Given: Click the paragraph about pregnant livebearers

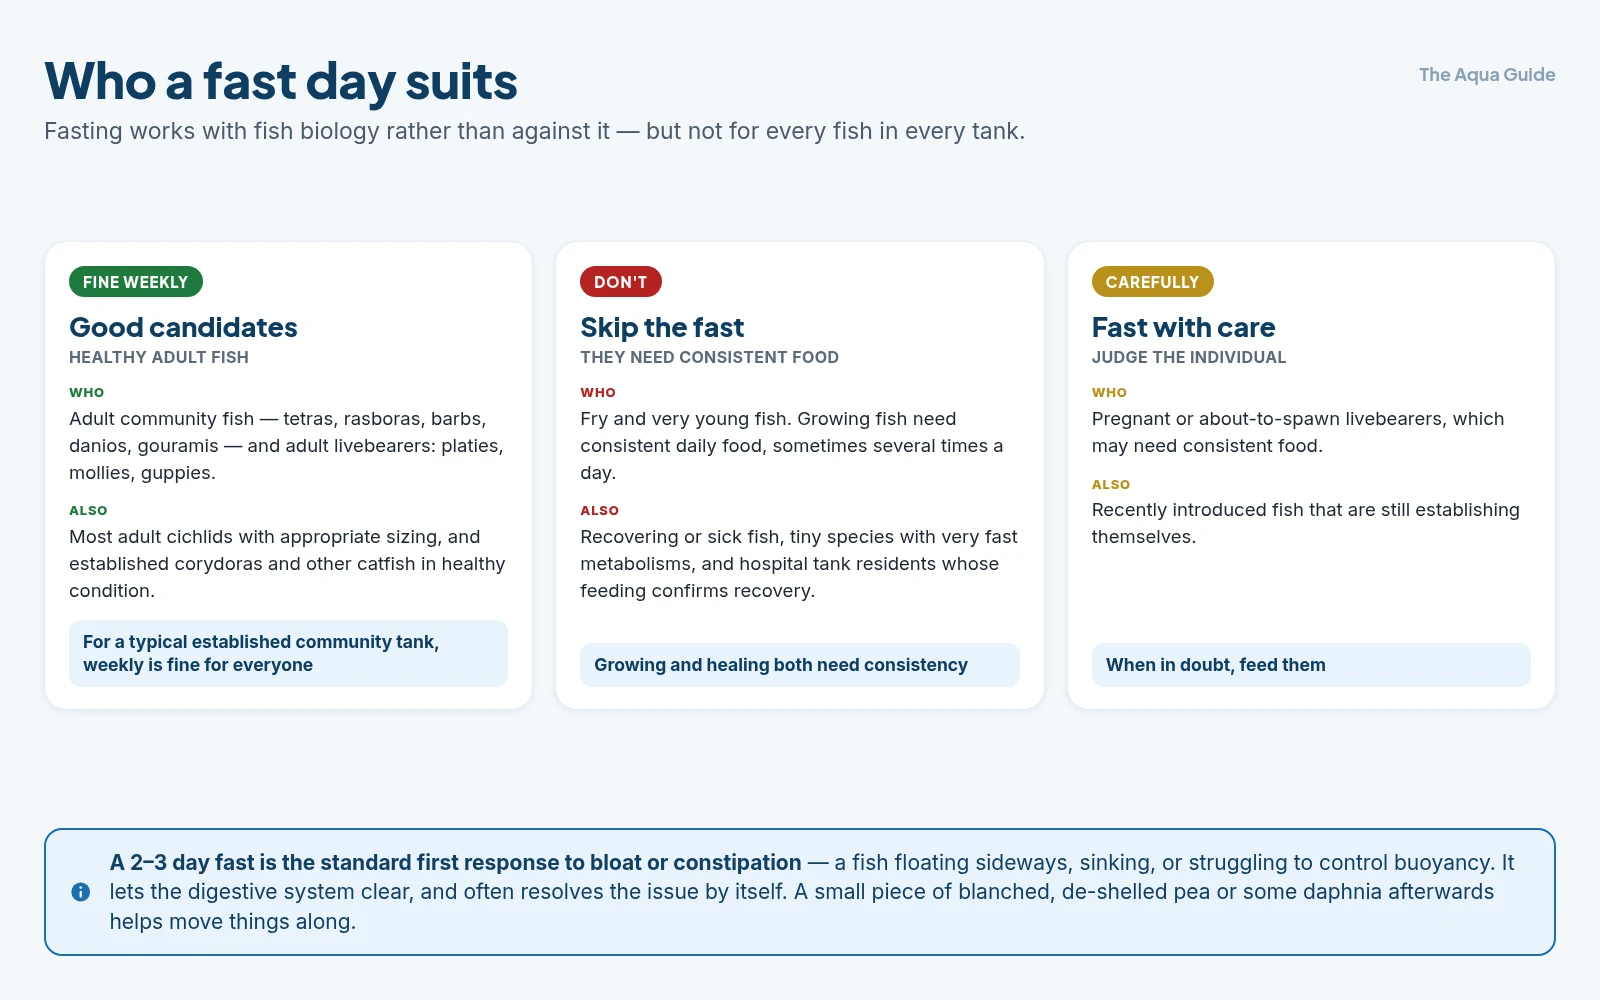Looking at the screenshot, I should pos(1298,432).
